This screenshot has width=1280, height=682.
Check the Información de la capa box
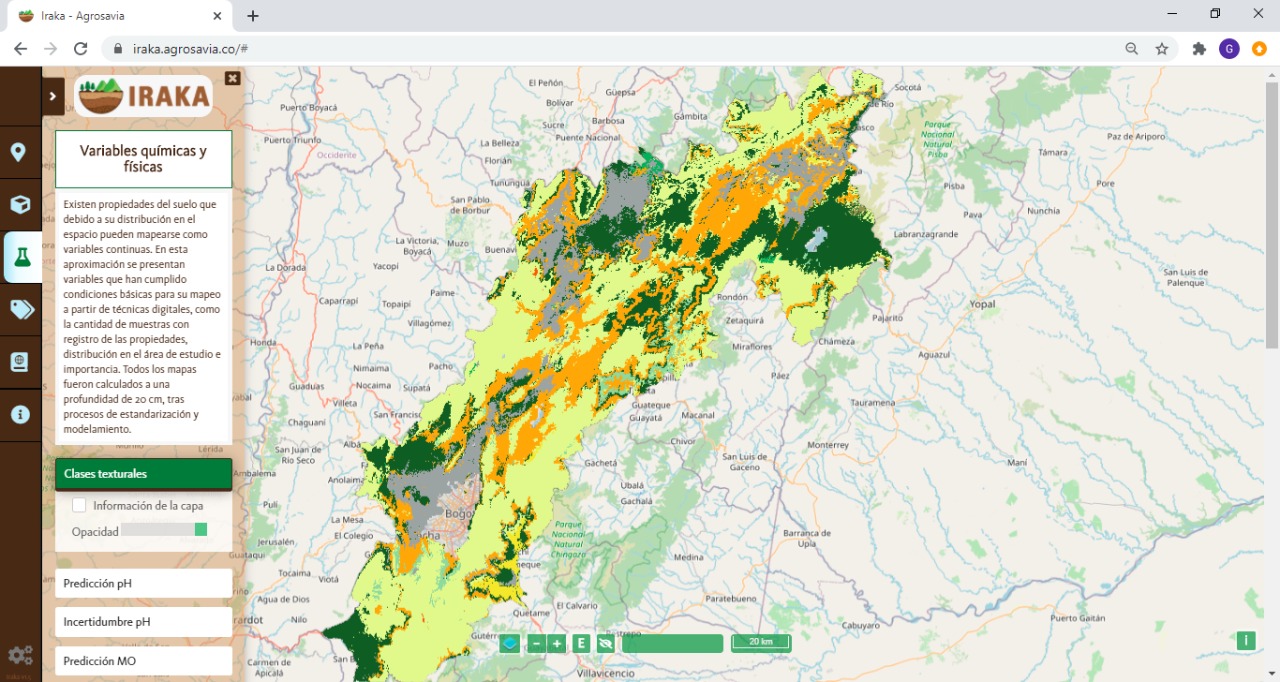pos(79,505)
